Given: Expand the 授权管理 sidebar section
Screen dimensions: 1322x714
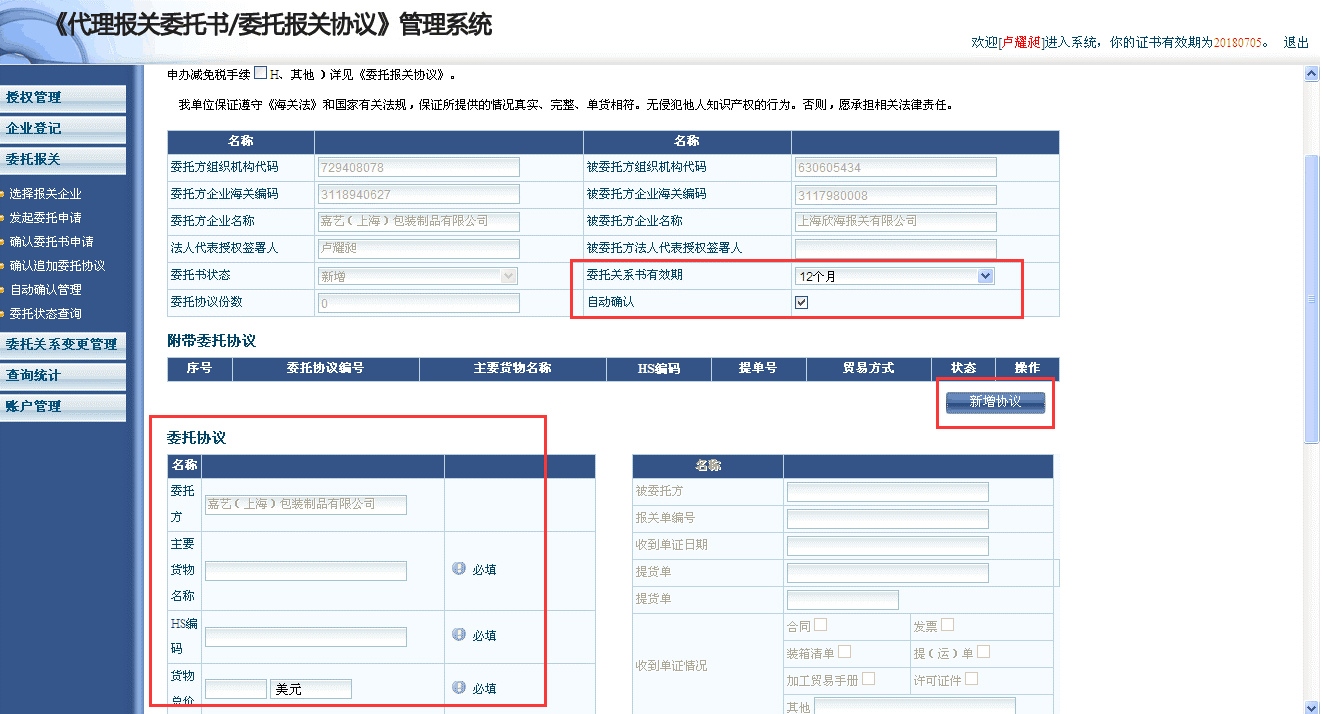Looking at the screenshot, I should 63,98.
